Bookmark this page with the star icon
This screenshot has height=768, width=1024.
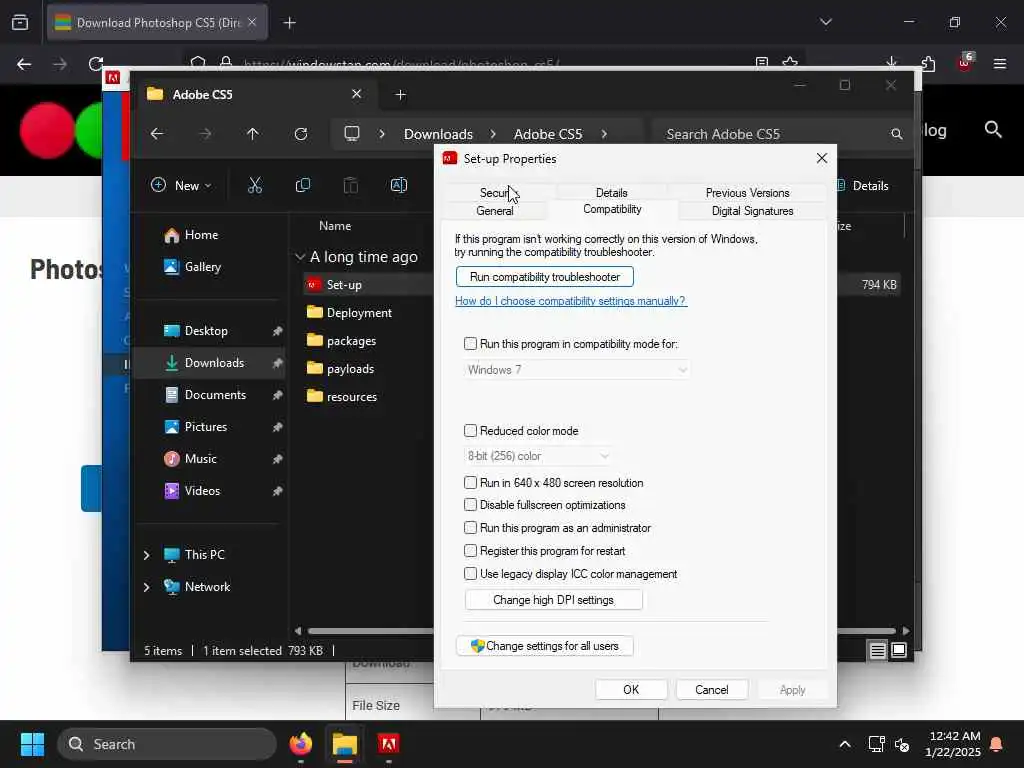(790, 63)
